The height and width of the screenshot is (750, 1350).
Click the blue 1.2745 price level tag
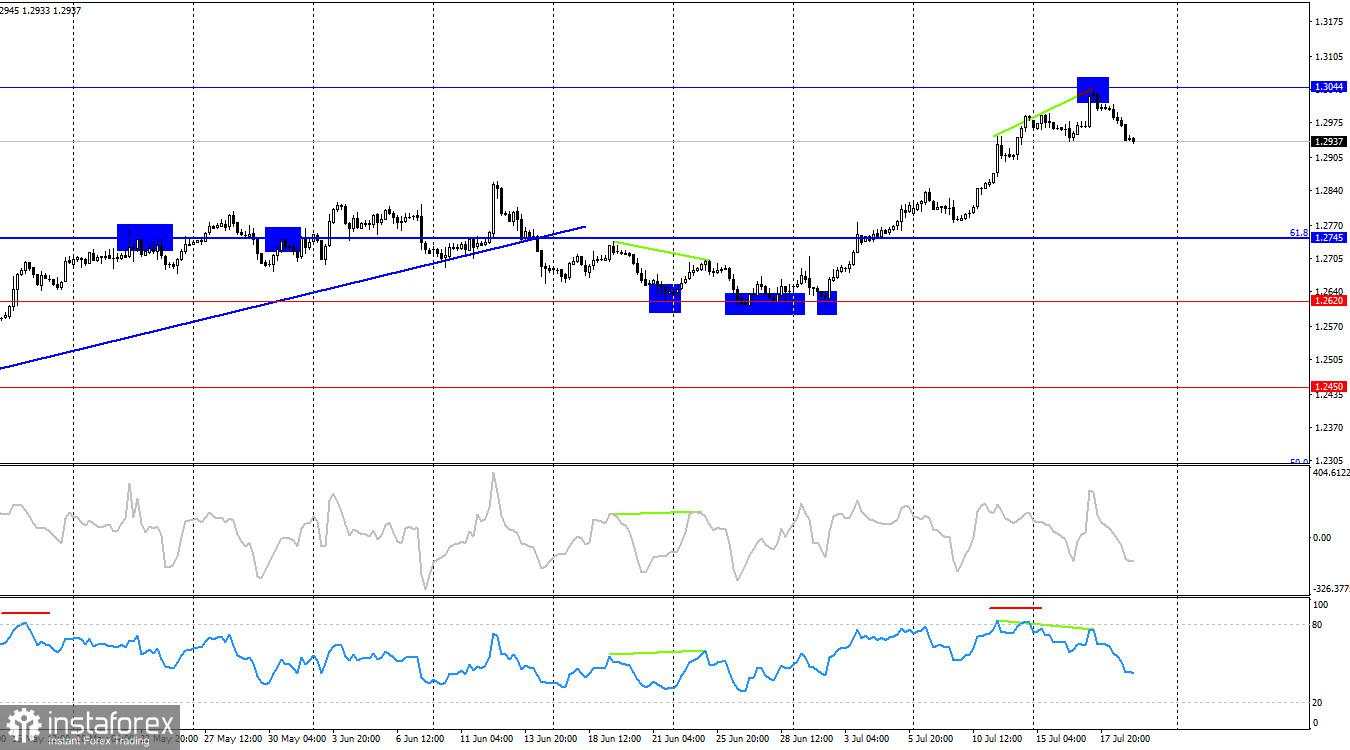point(1330,238)
